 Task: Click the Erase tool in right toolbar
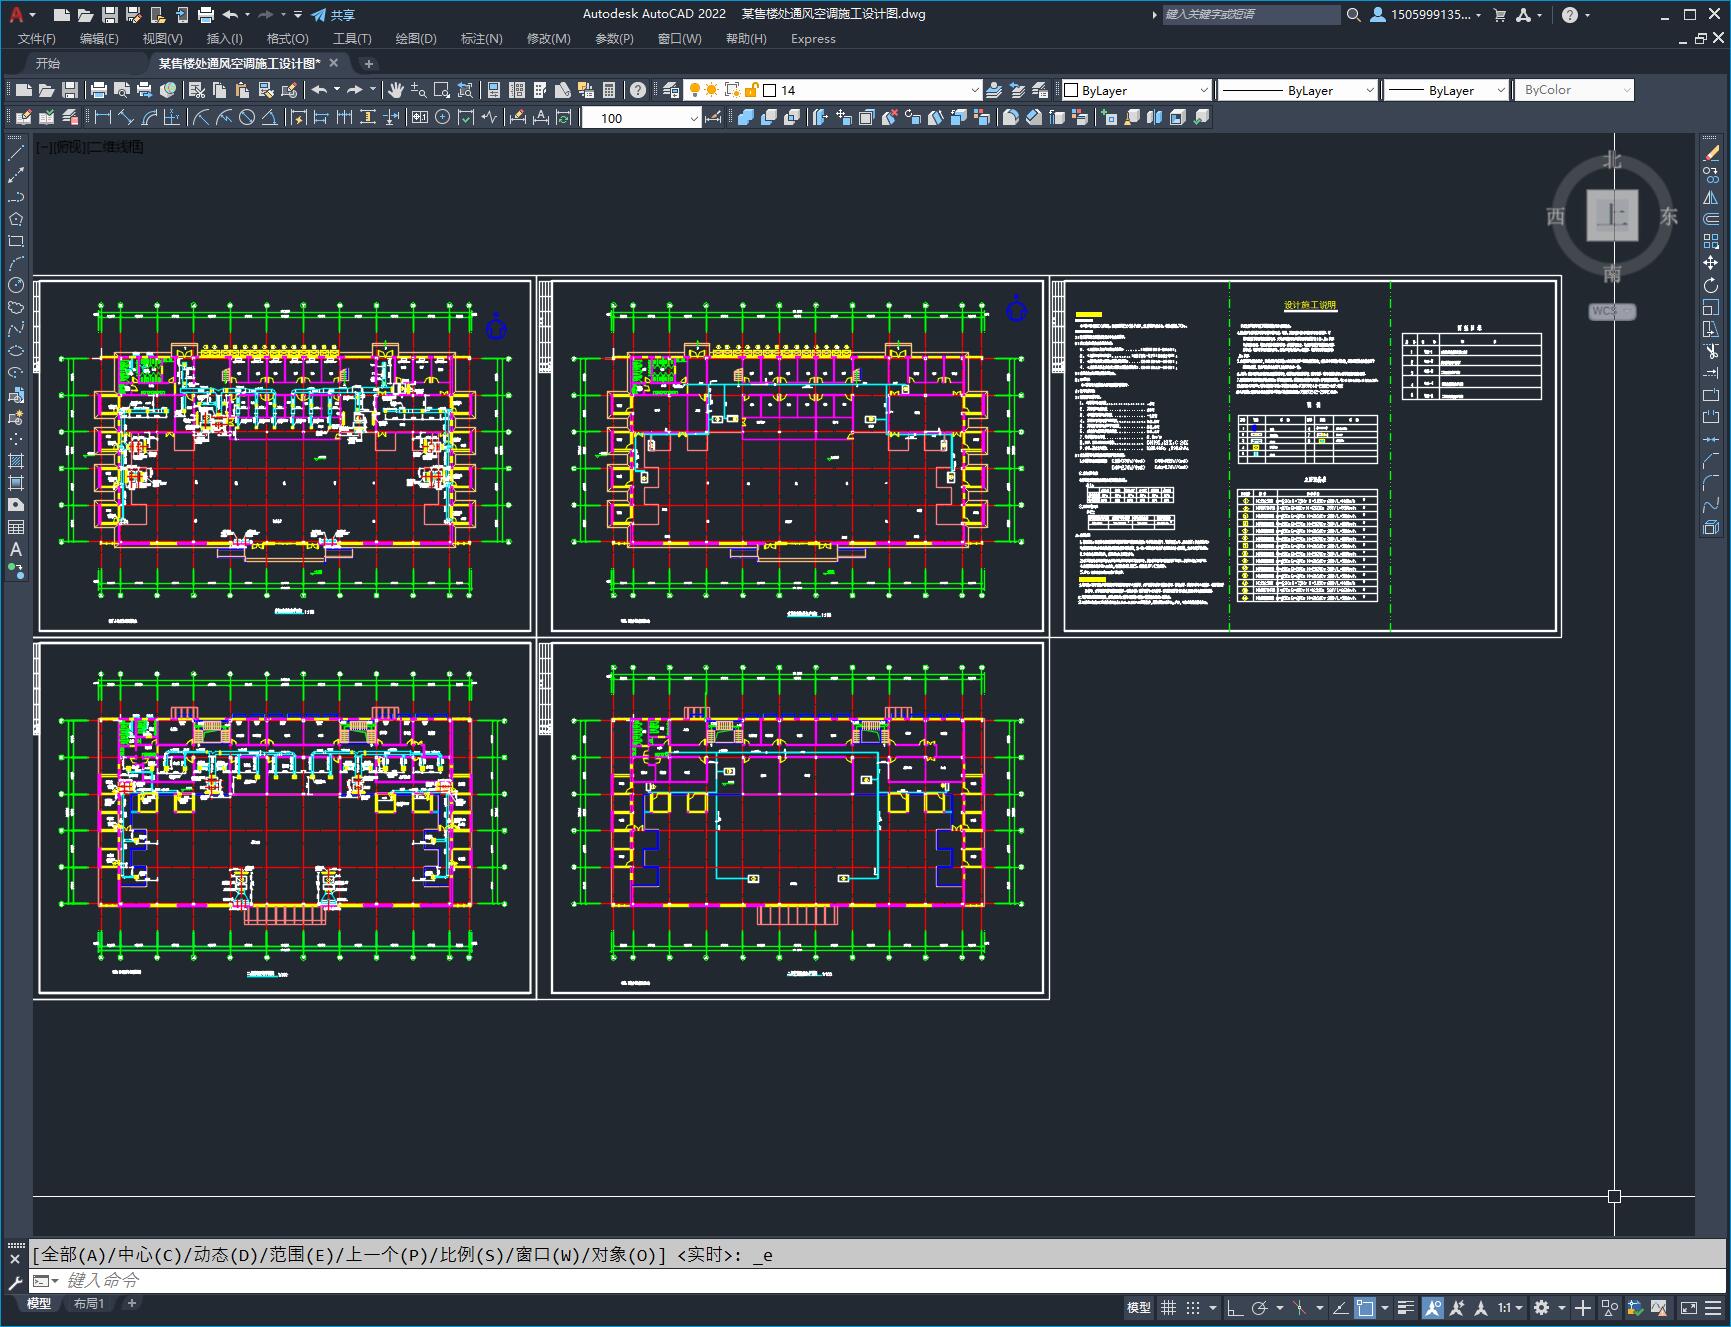tap(1711, 153)
